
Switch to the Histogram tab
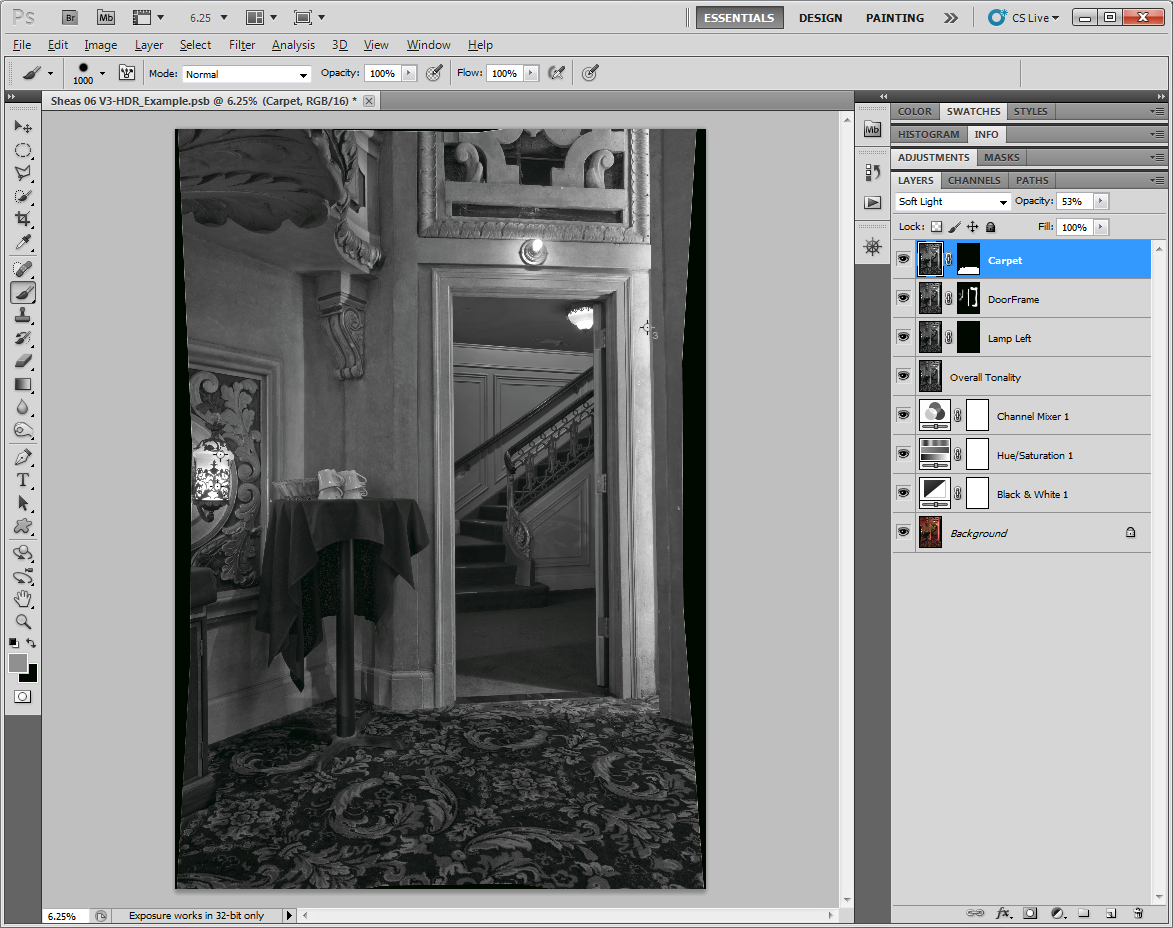[x=928, y=135]
